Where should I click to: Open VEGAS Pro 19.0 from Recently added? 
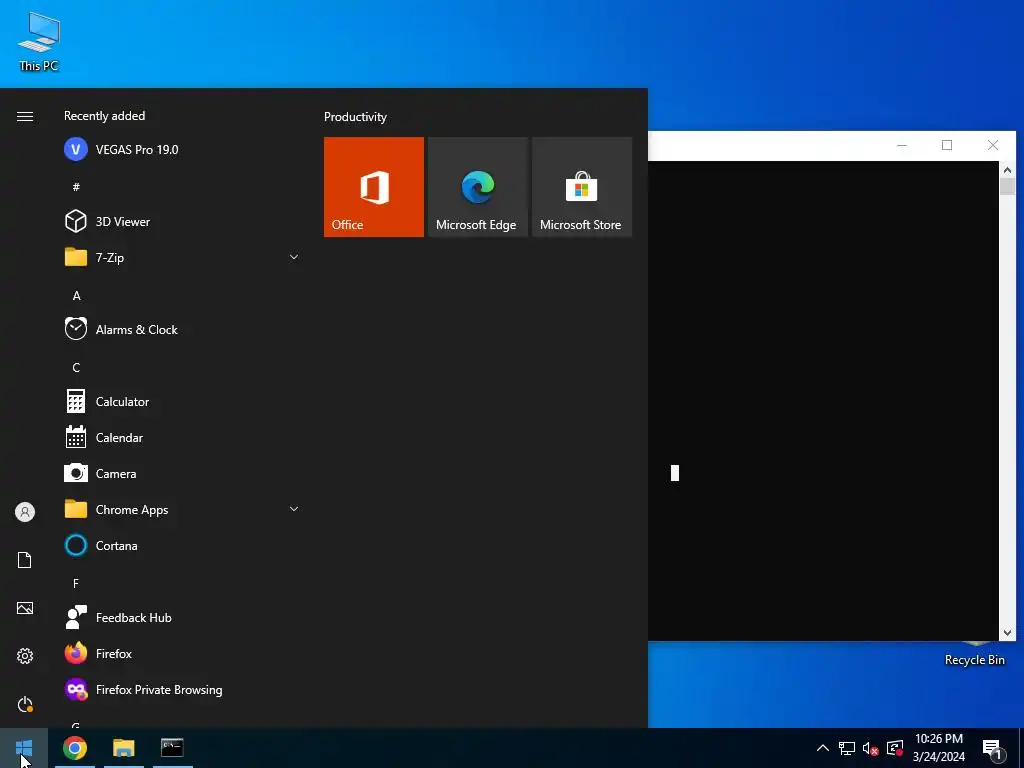[181, 150]
